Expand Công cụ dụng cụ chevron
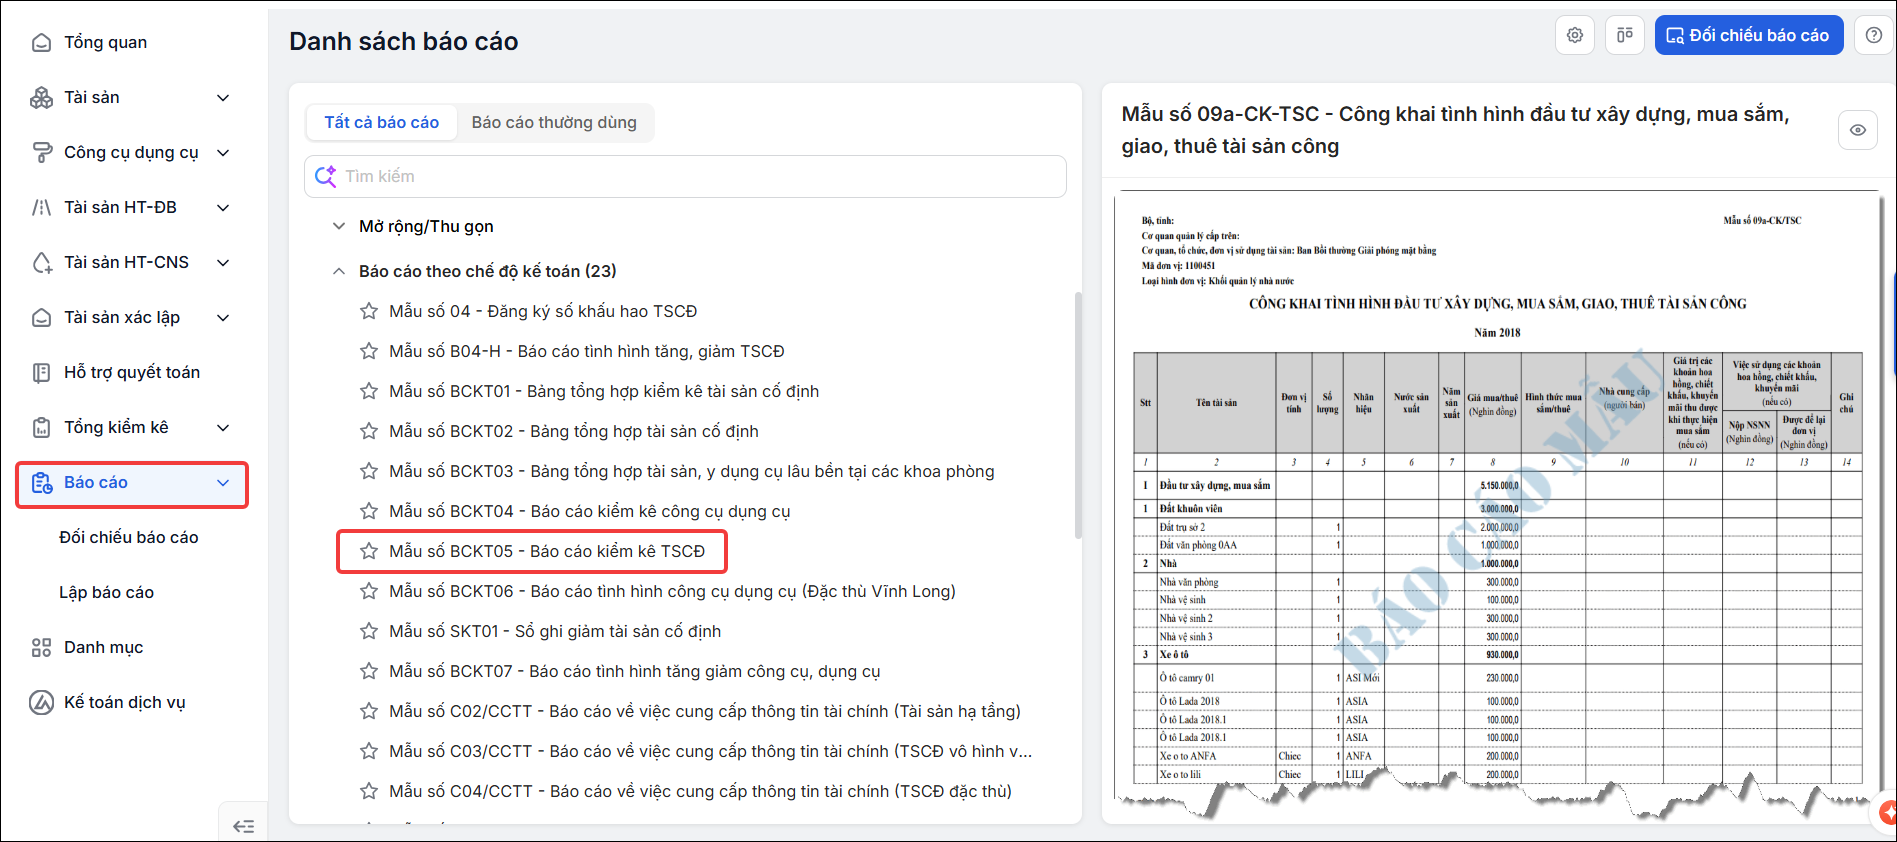This screenshot has width=1897, height=842. click(223, 152)
